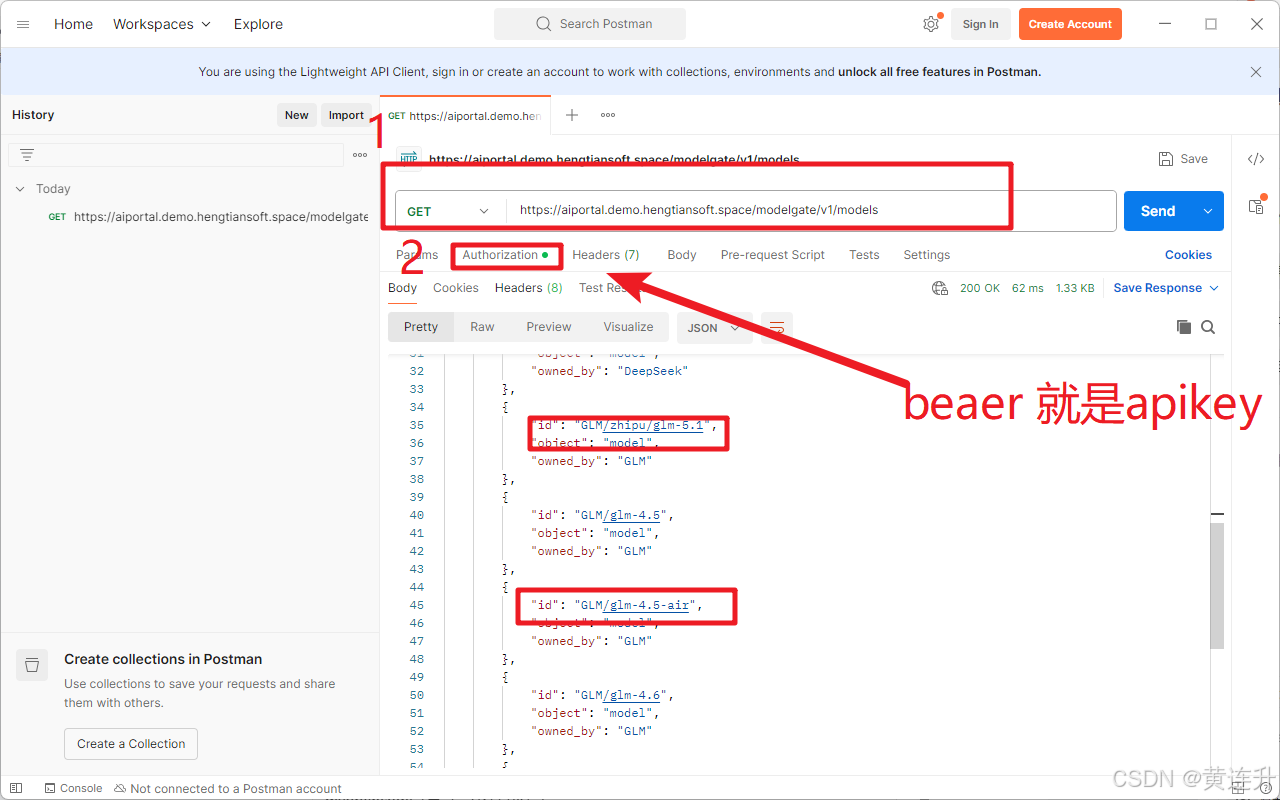Viewport: 1280px width, 800px height.
Task: Click the trash box icon beside Create collections
Action: point(32,665)
